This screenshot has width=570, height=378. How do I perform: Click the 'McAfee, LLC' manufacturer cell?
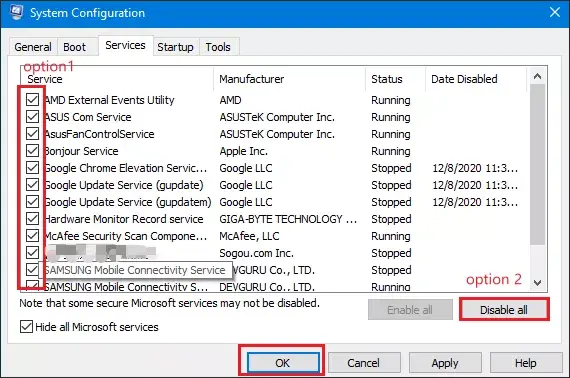tap(249, 236)
